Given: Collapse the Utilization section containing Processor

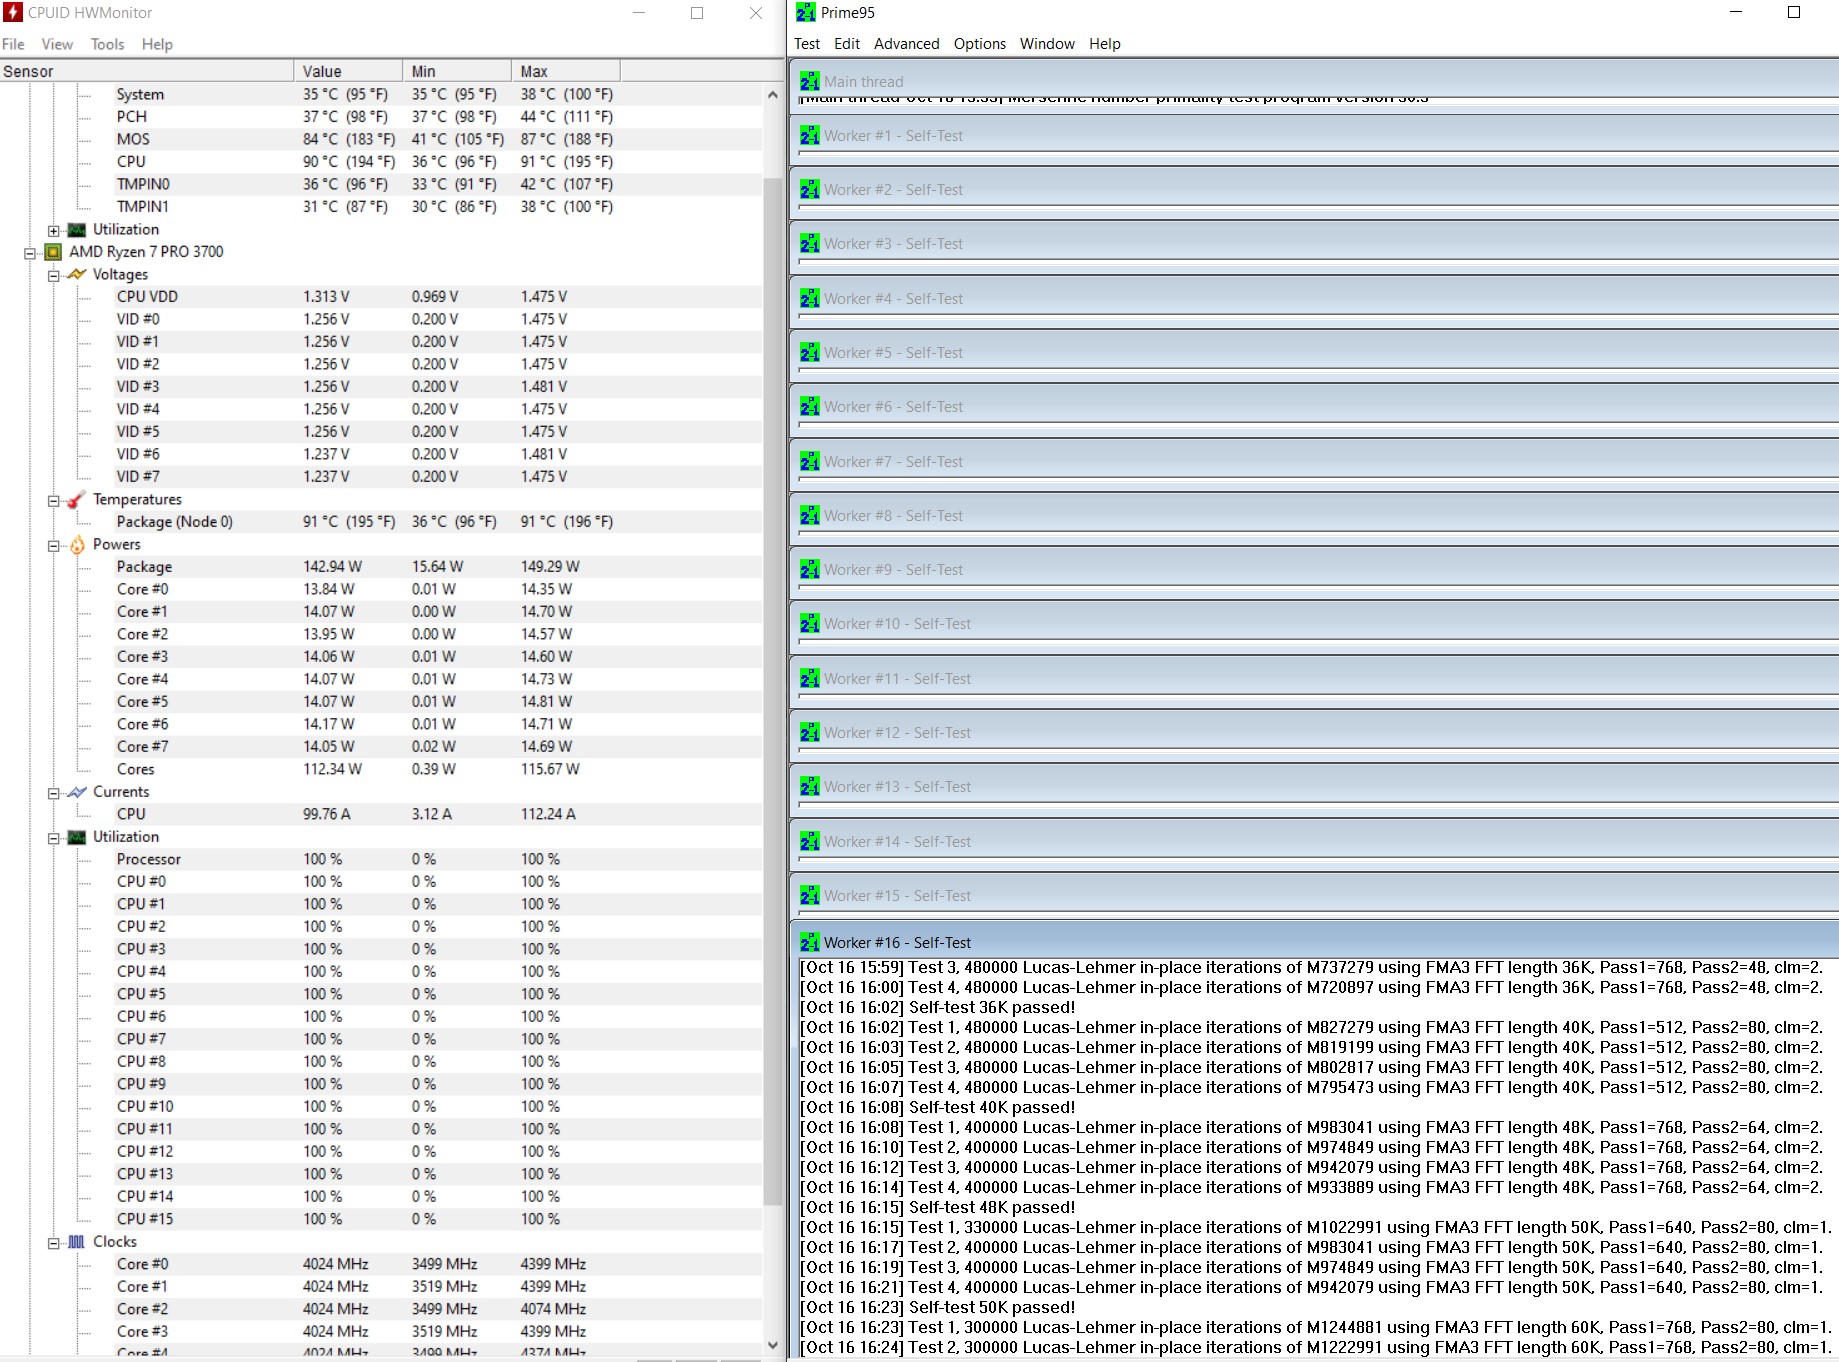Looking at the screenshot, I should pyautogui.click(x=54, y=838).
